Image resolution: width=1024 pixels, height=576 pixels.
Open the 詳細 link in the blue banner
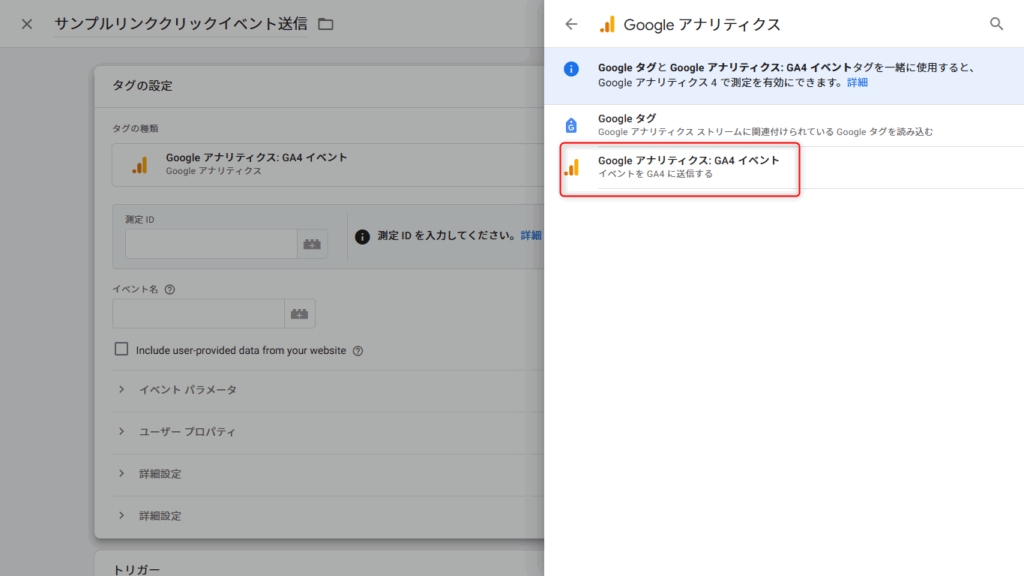pyautogui.click(x=857, y=83)
